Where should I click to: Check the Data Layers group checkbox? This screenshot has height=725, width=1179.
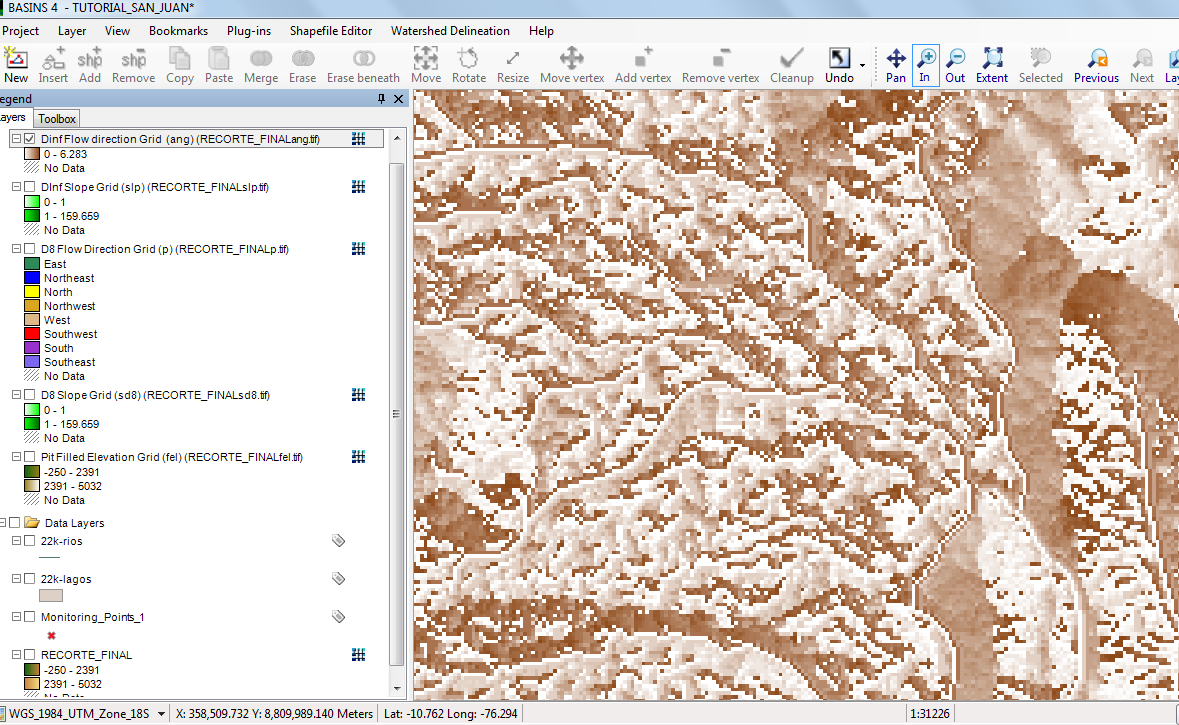(14, 522)
